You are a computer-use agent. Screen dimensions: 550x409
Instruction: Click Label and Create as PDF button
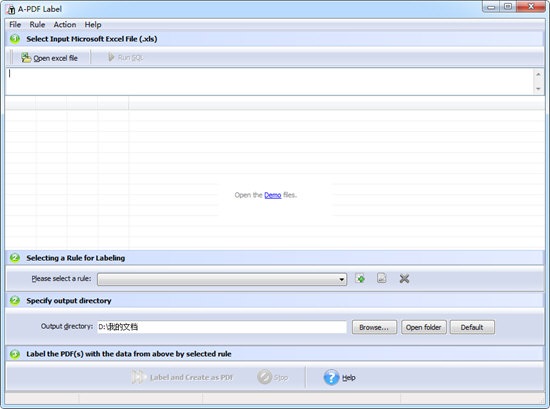click(182, 377)
